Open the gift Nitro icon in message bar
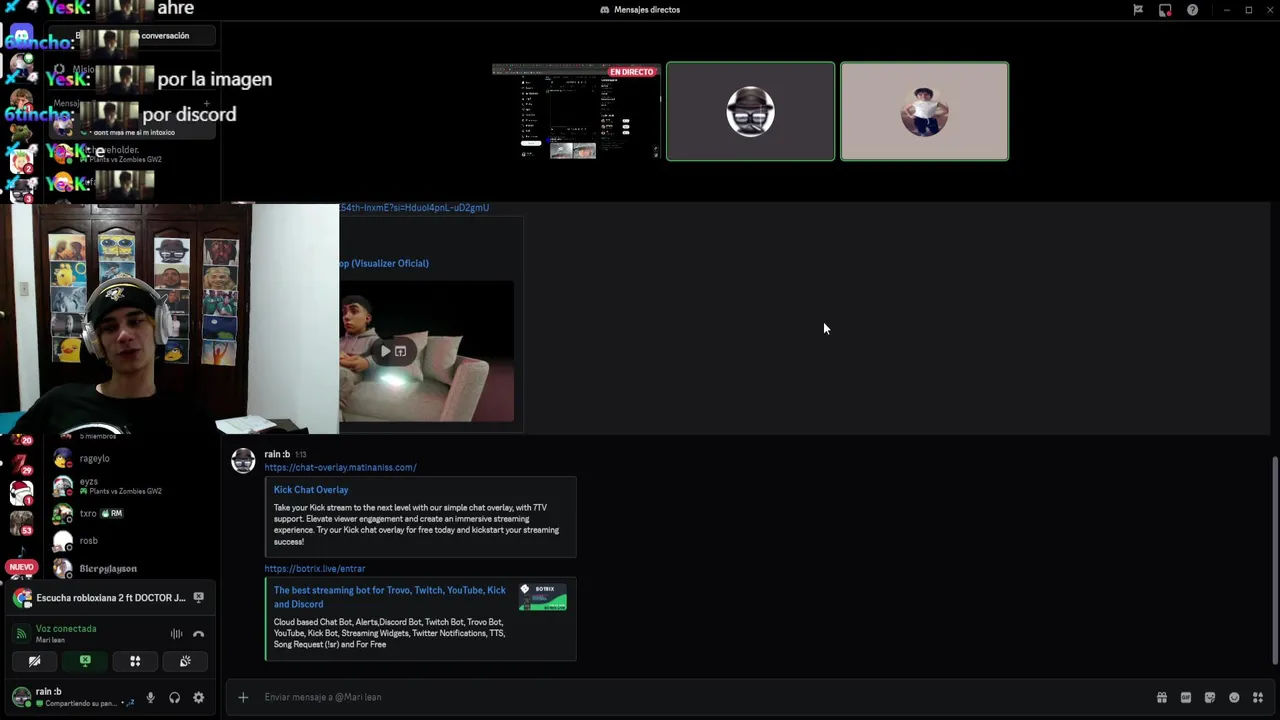Viewport: 1280px width, 720px height. point(1162,697)
